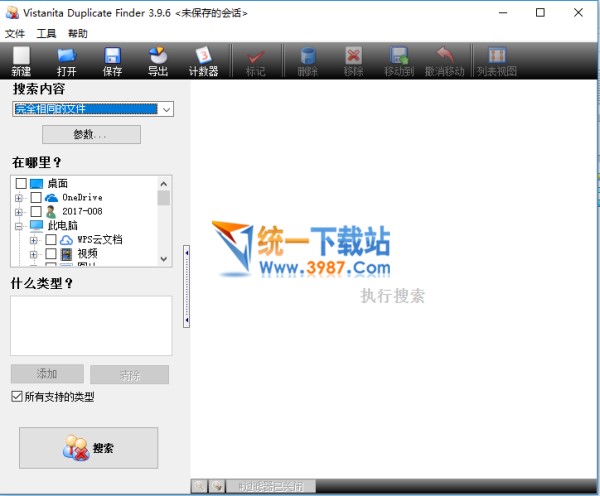
Task: Click the computer icon beside 此电脑
Action: pos(36,226)
